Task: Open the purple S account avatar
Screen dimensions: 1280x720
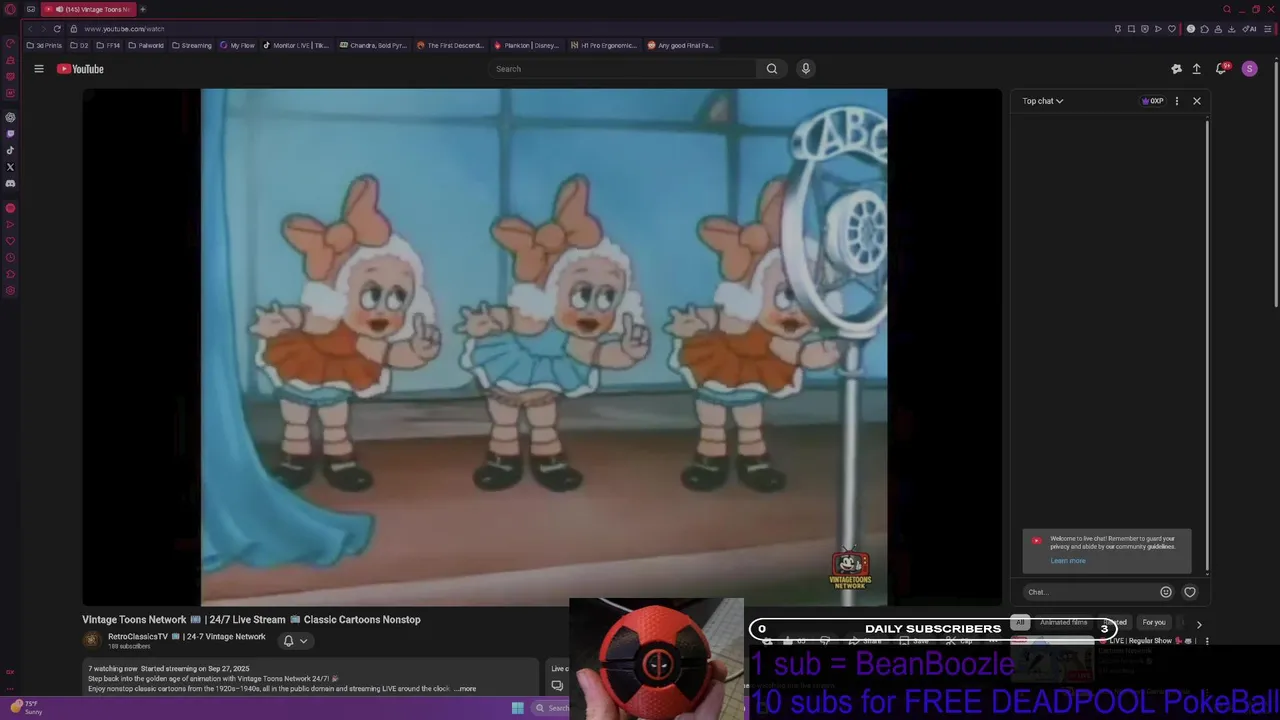Action: [x=1249, y=69]
